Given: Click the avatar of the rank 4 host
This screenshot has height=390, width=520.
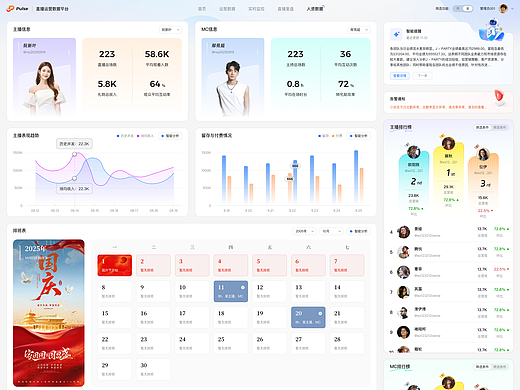Looking at the screenshot, I should [x=404, y=232].
